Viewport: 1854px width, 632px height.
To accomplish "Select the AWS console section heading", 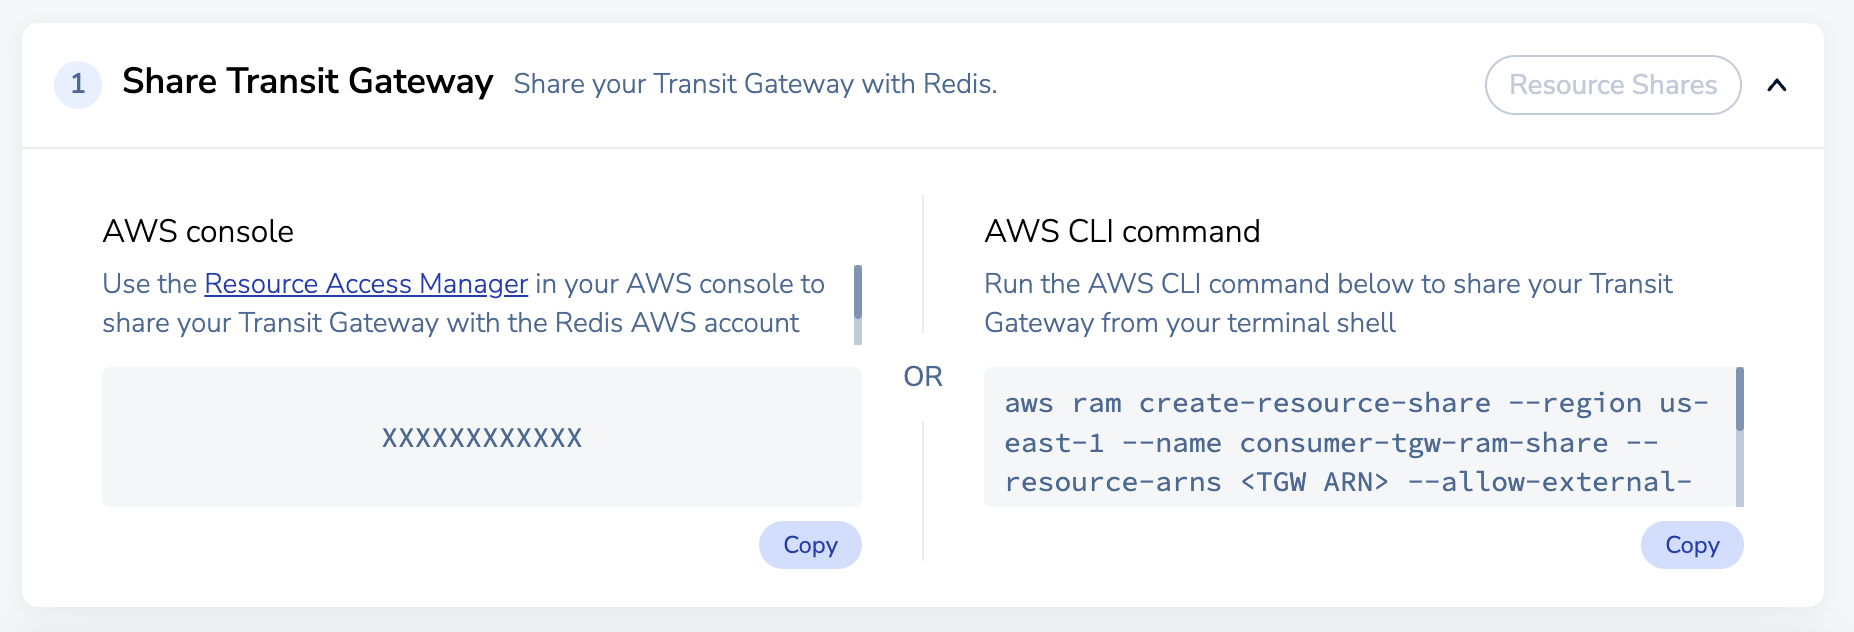I will click(x=197, y=231).
